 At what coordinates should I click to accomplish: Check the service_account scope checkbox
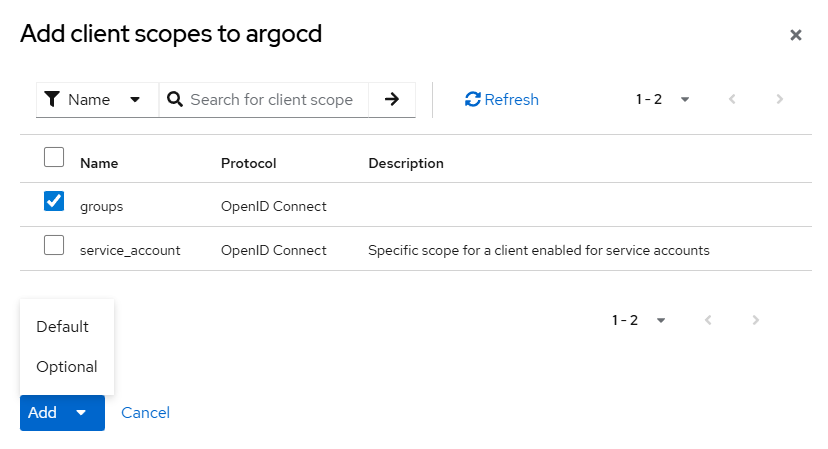tap(54, 246)
